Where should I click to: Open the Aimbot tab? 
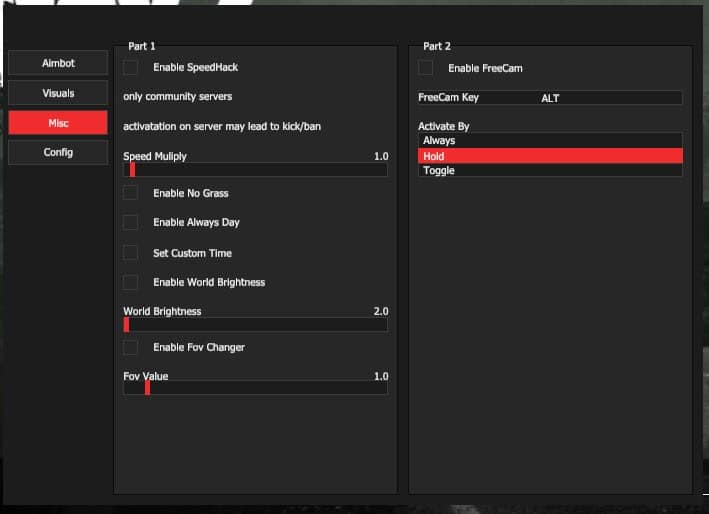point(58,63)
